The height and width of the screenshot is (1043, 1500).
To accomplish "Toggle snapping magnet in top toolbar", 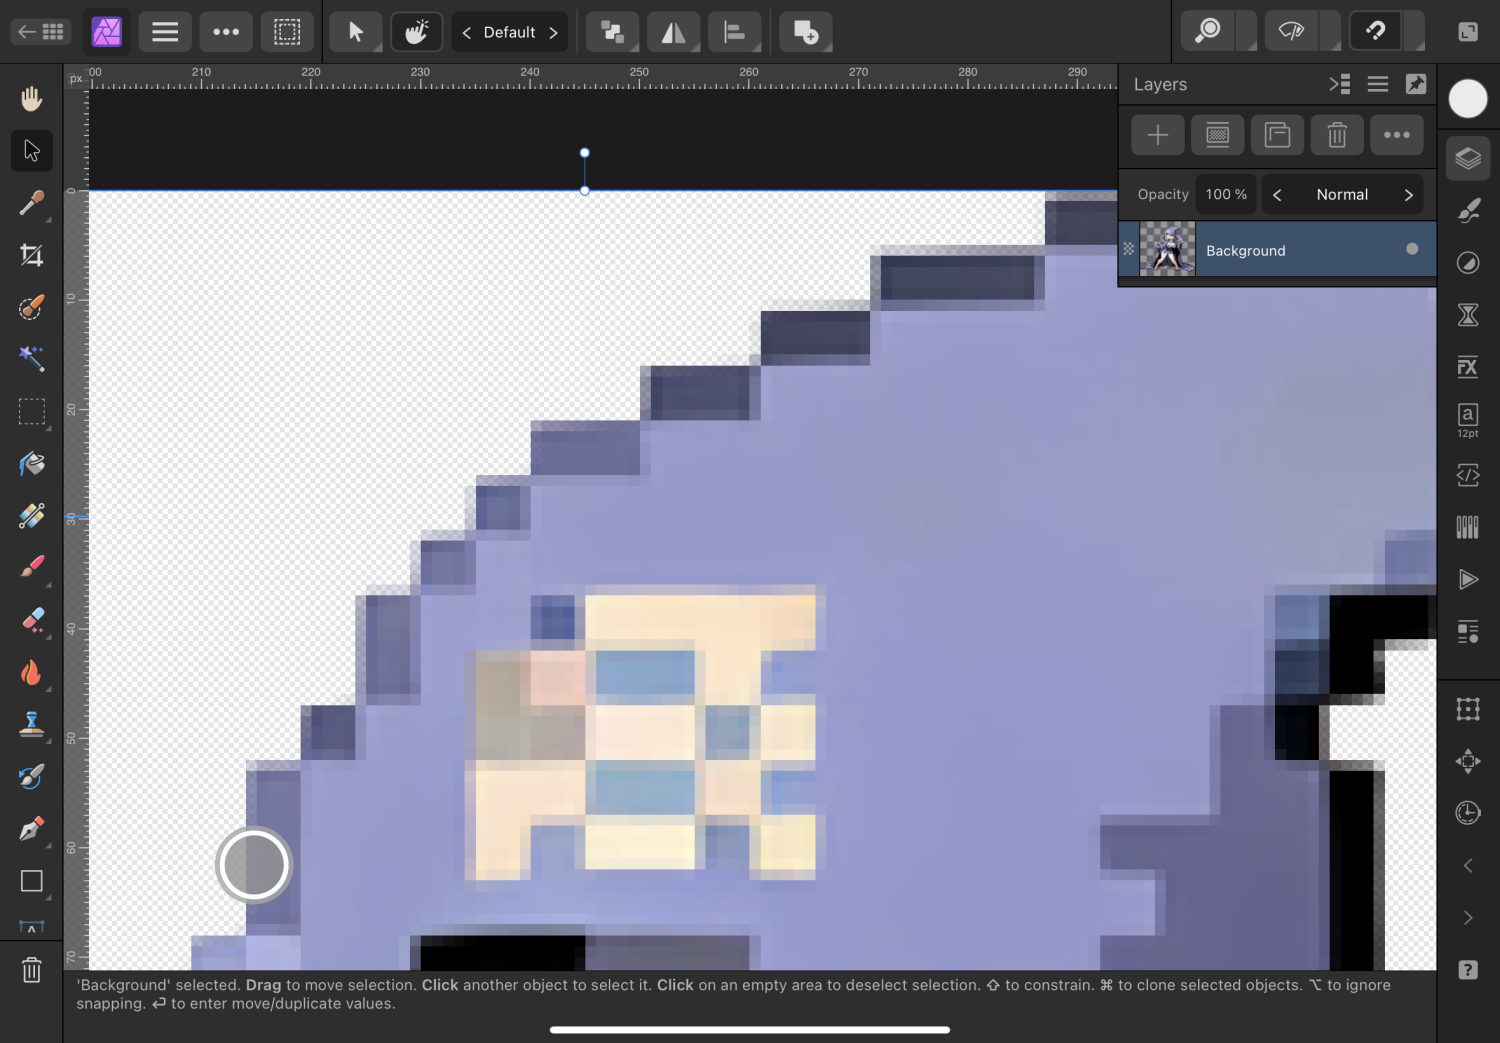I will [x=1376, y=32].
